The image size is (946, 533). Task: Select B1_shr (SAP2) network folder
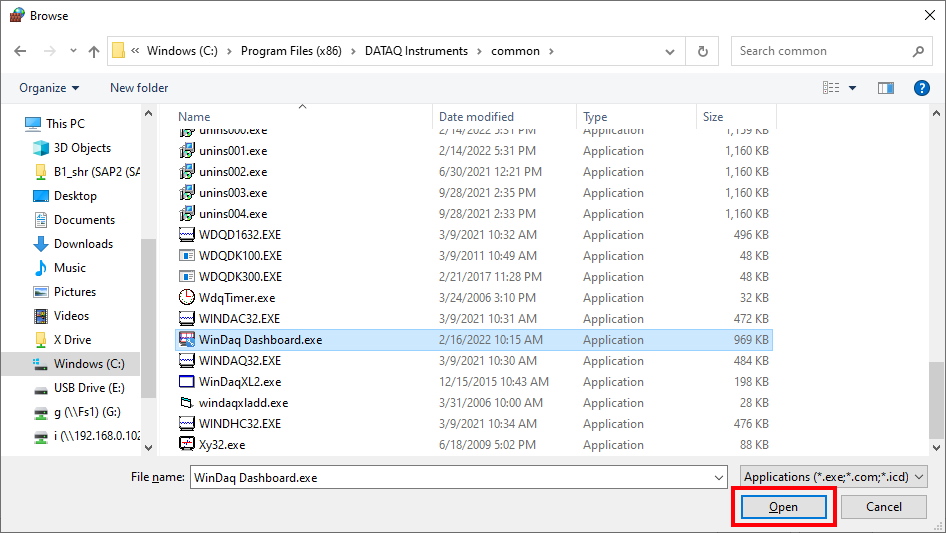(86, 172)
